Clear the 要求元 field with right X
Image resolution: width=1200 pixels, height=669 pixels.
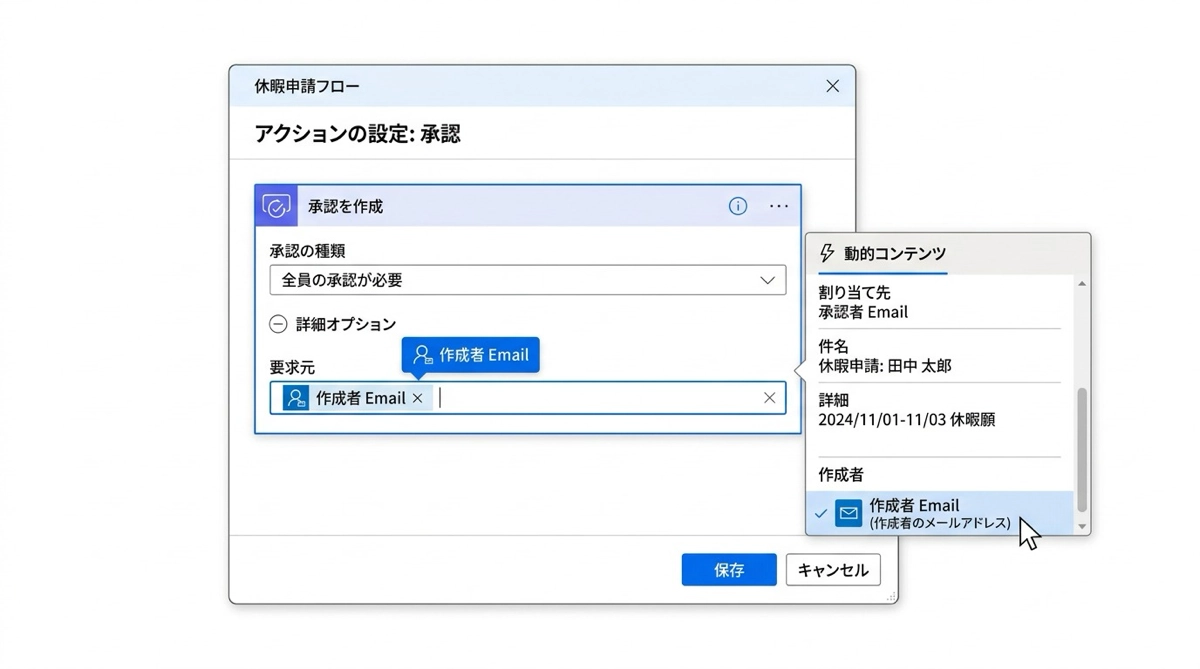pyautogui.click(x=769, y=398)
